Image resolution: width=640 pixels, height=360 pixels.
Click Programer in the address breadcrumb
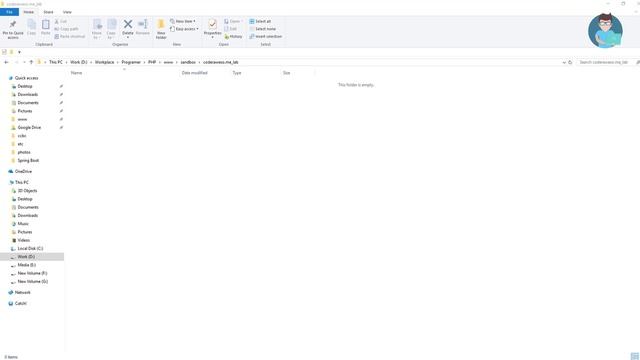click(x=131, y=62)
